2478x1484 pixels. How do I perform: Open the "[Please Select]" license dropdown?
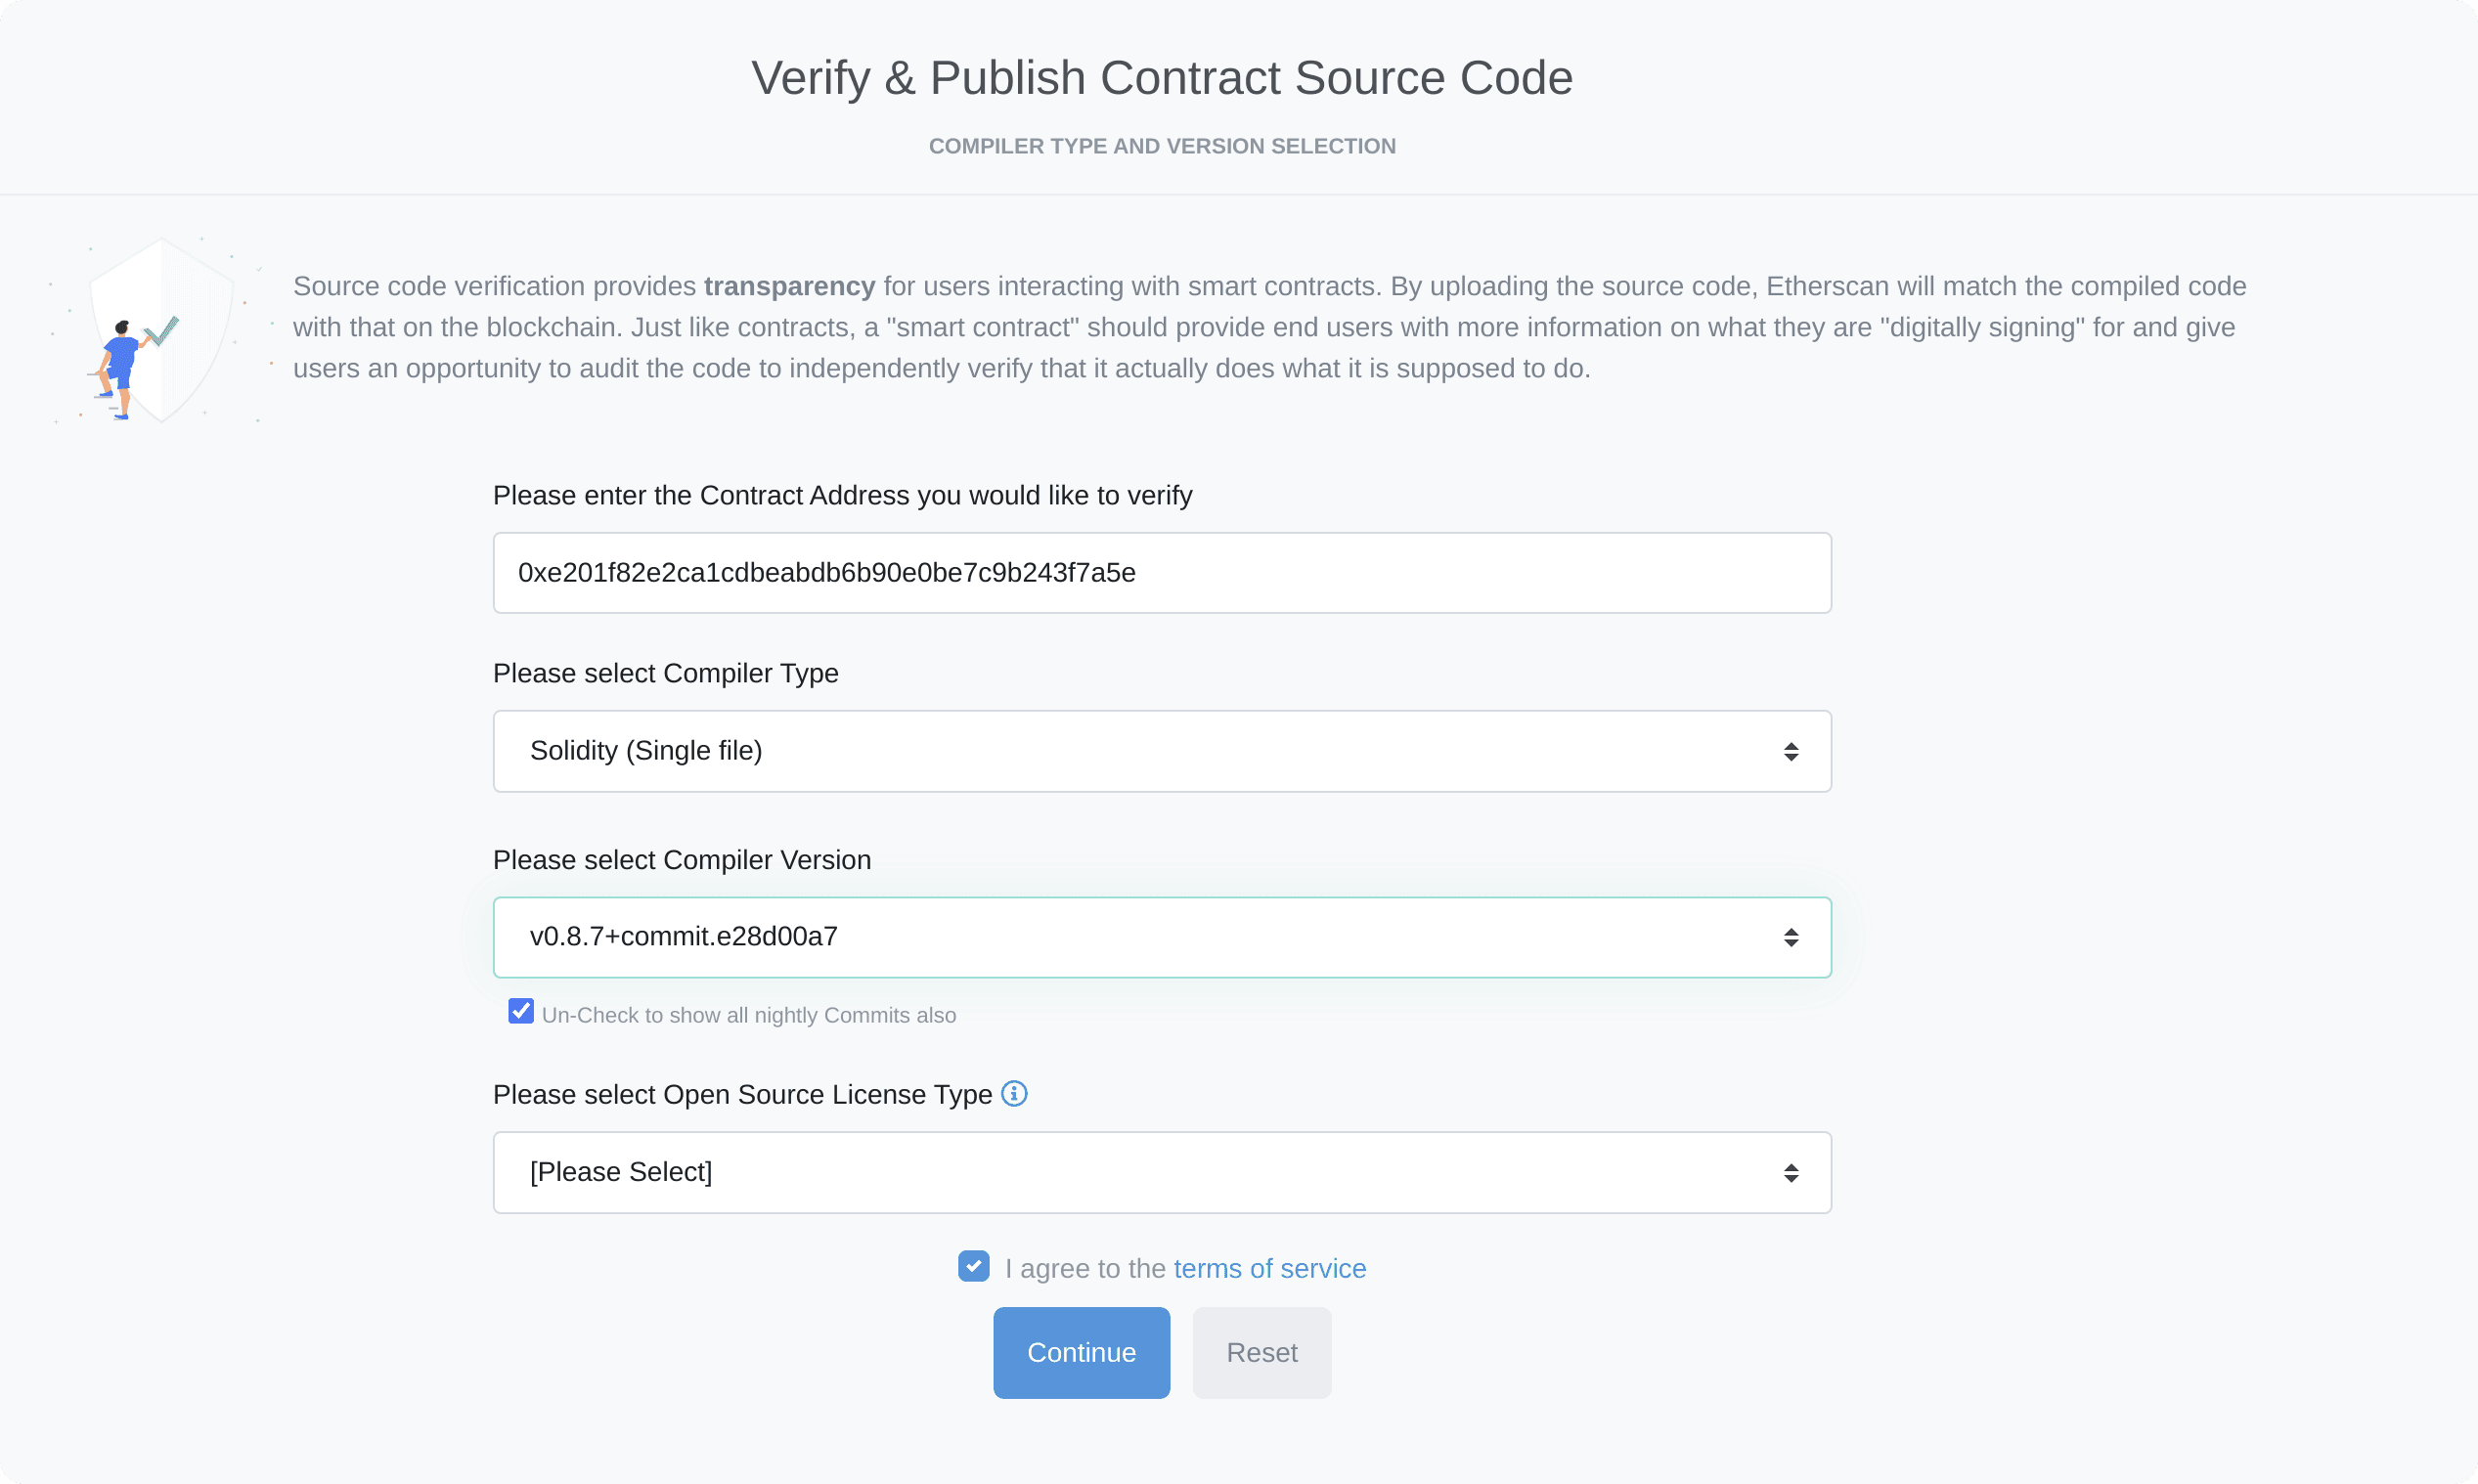(1160, 1173)
